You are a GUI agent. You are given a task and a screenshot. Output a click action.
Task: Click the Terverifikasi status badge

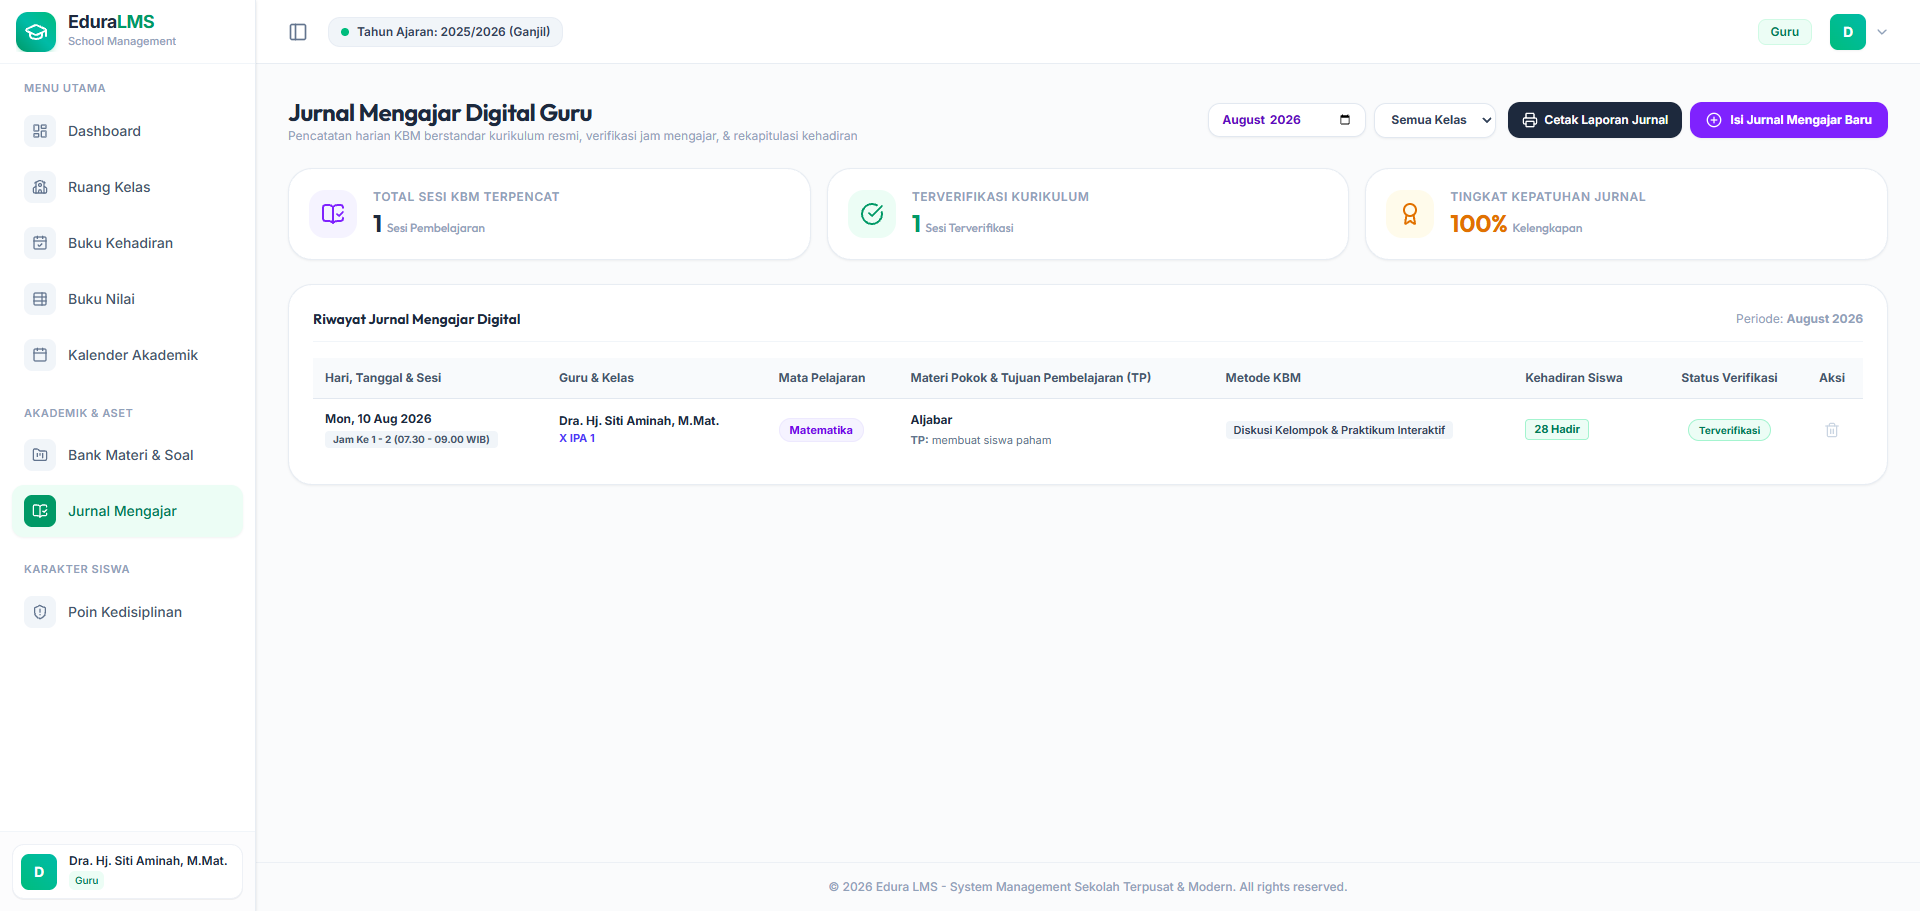click(x=1729, y=430)
